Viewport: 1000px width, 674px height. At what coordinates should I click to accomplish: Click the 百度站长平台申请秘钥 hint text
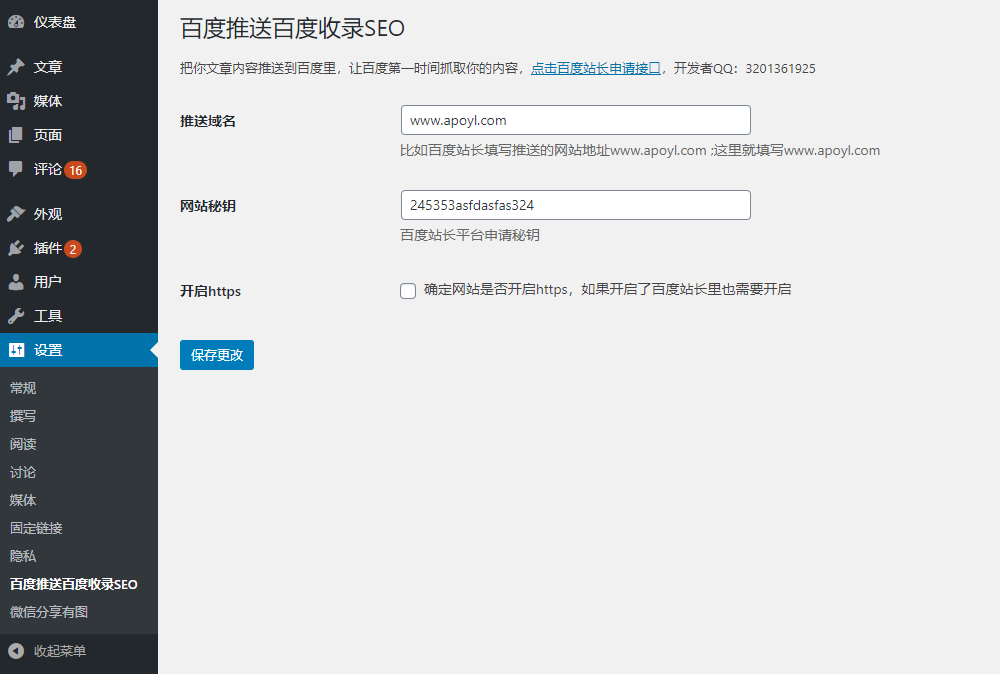click(470, 235)
